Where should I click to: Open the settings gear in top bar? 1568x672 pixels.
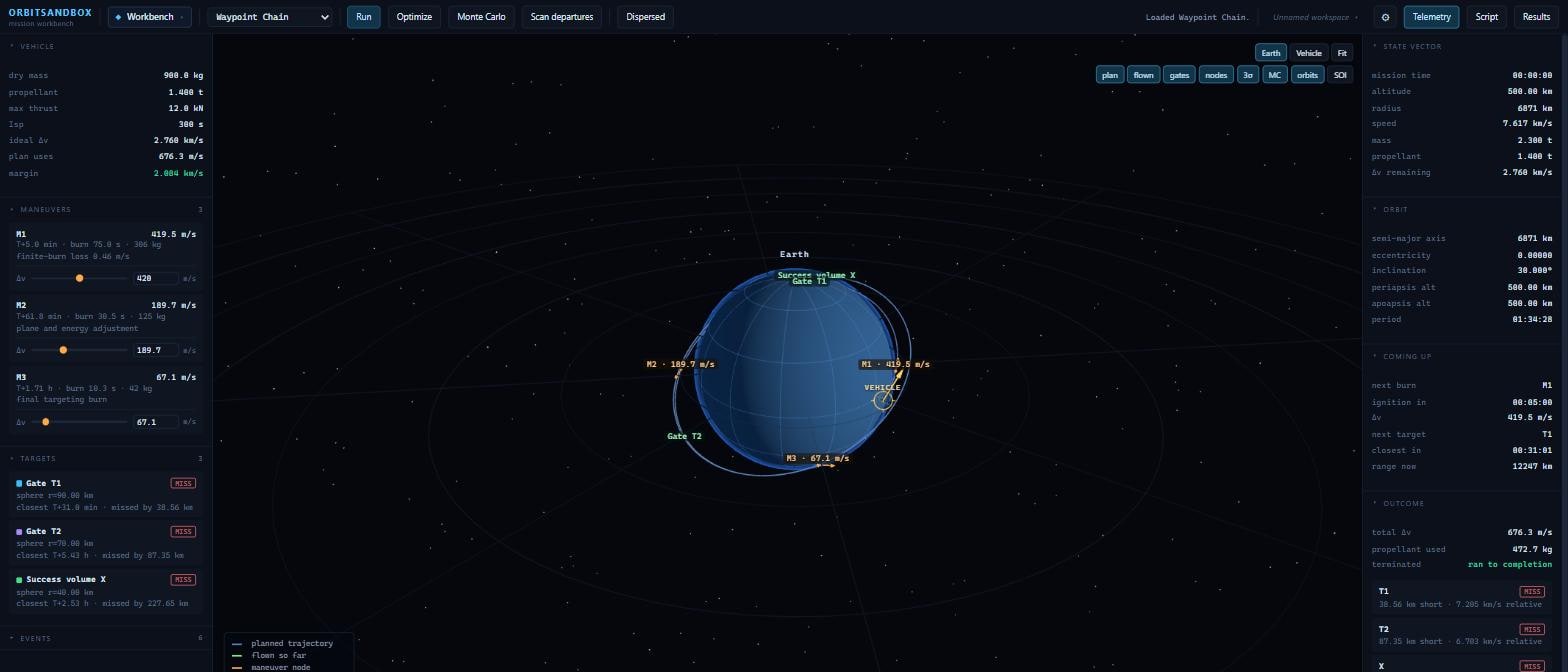[1385, 17]
